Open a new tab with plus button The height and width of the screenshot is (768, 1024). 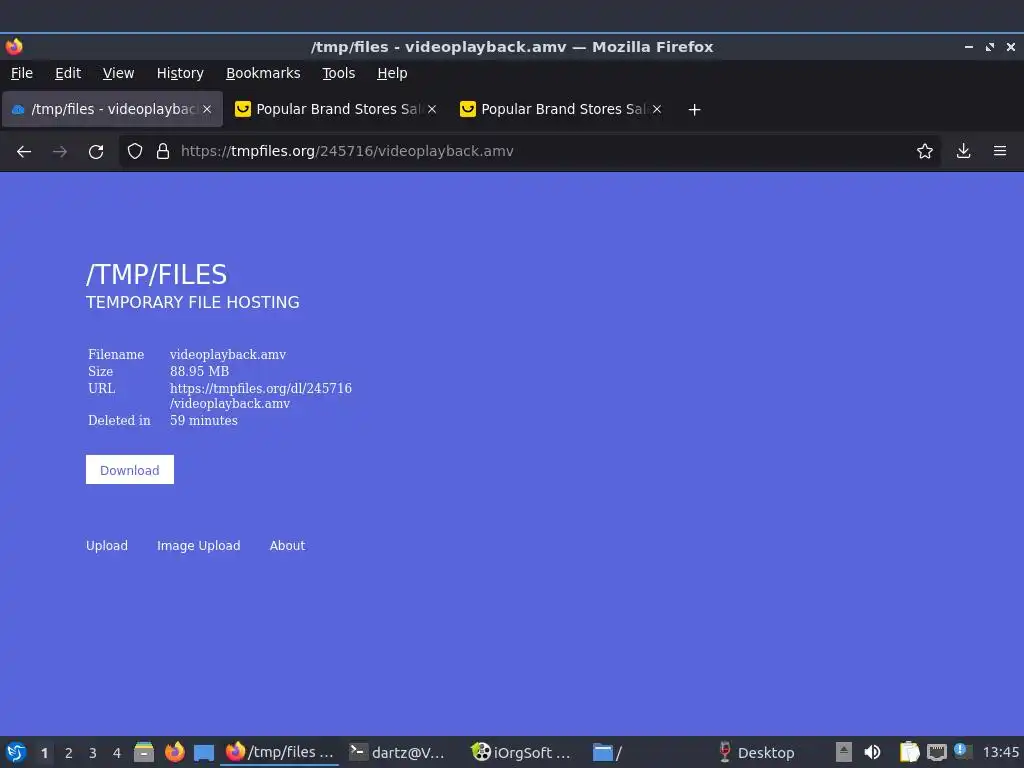coord(694,110)
